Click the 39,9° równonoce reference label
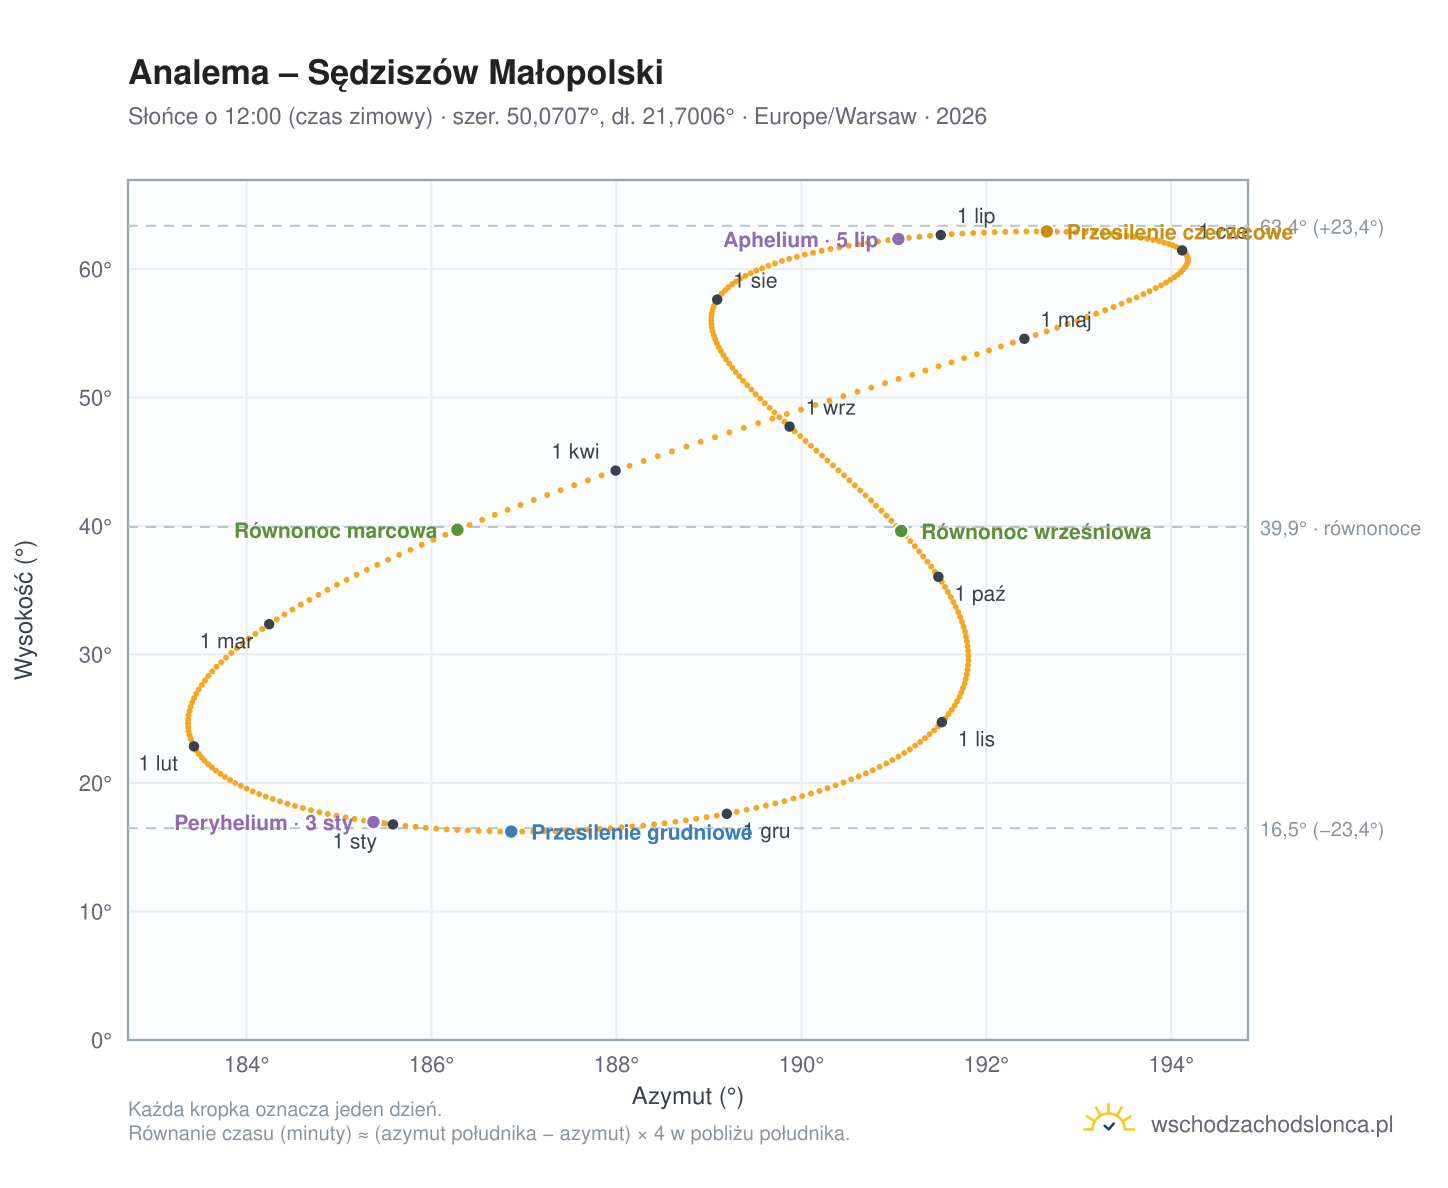Image resolution: width=1448 pixels, height=1188 pixels. [1340, 528]
